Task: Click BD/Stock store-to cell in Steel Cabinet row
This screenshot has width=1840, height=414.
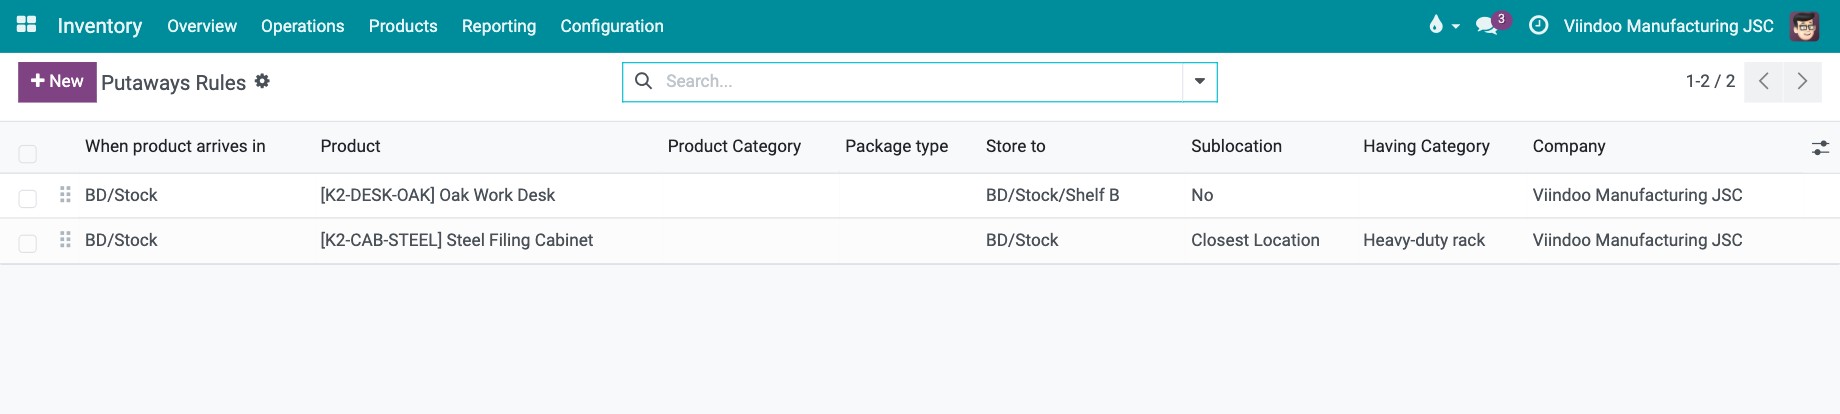Action: click(x=1022, y=240)
